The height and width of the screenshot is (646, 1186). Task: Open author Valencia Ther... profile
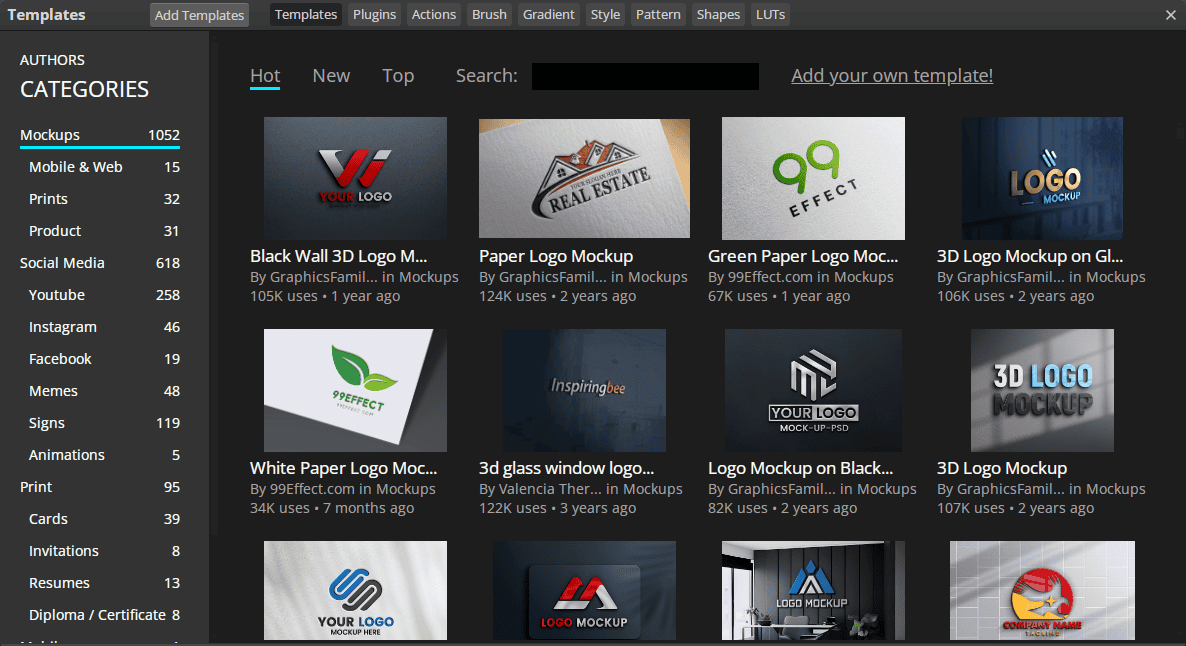click(x=551, y=489)
